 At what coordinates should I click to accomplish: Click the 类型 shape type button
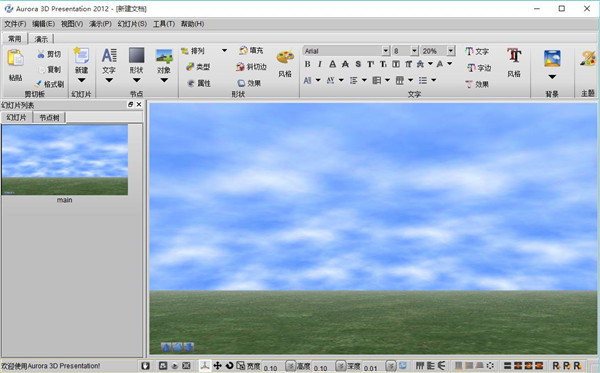(198, 67)
